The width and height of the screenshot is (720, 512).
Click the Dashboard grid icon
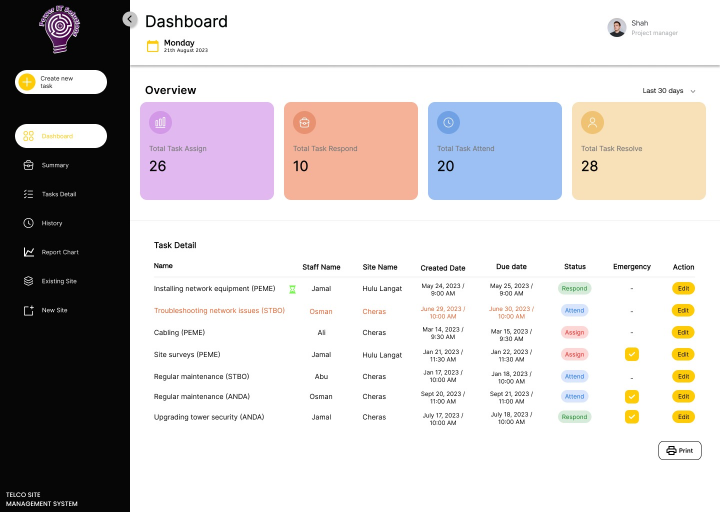pos(28,136)
